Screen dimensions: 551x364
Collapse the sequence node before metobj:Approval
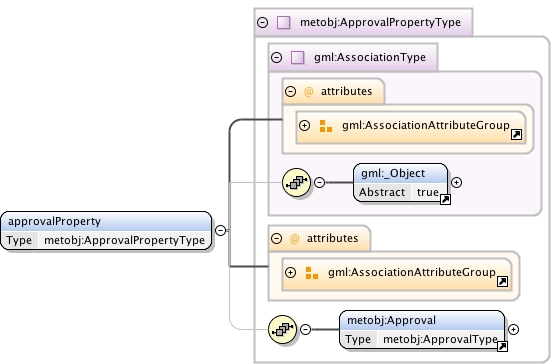point(305,329)
